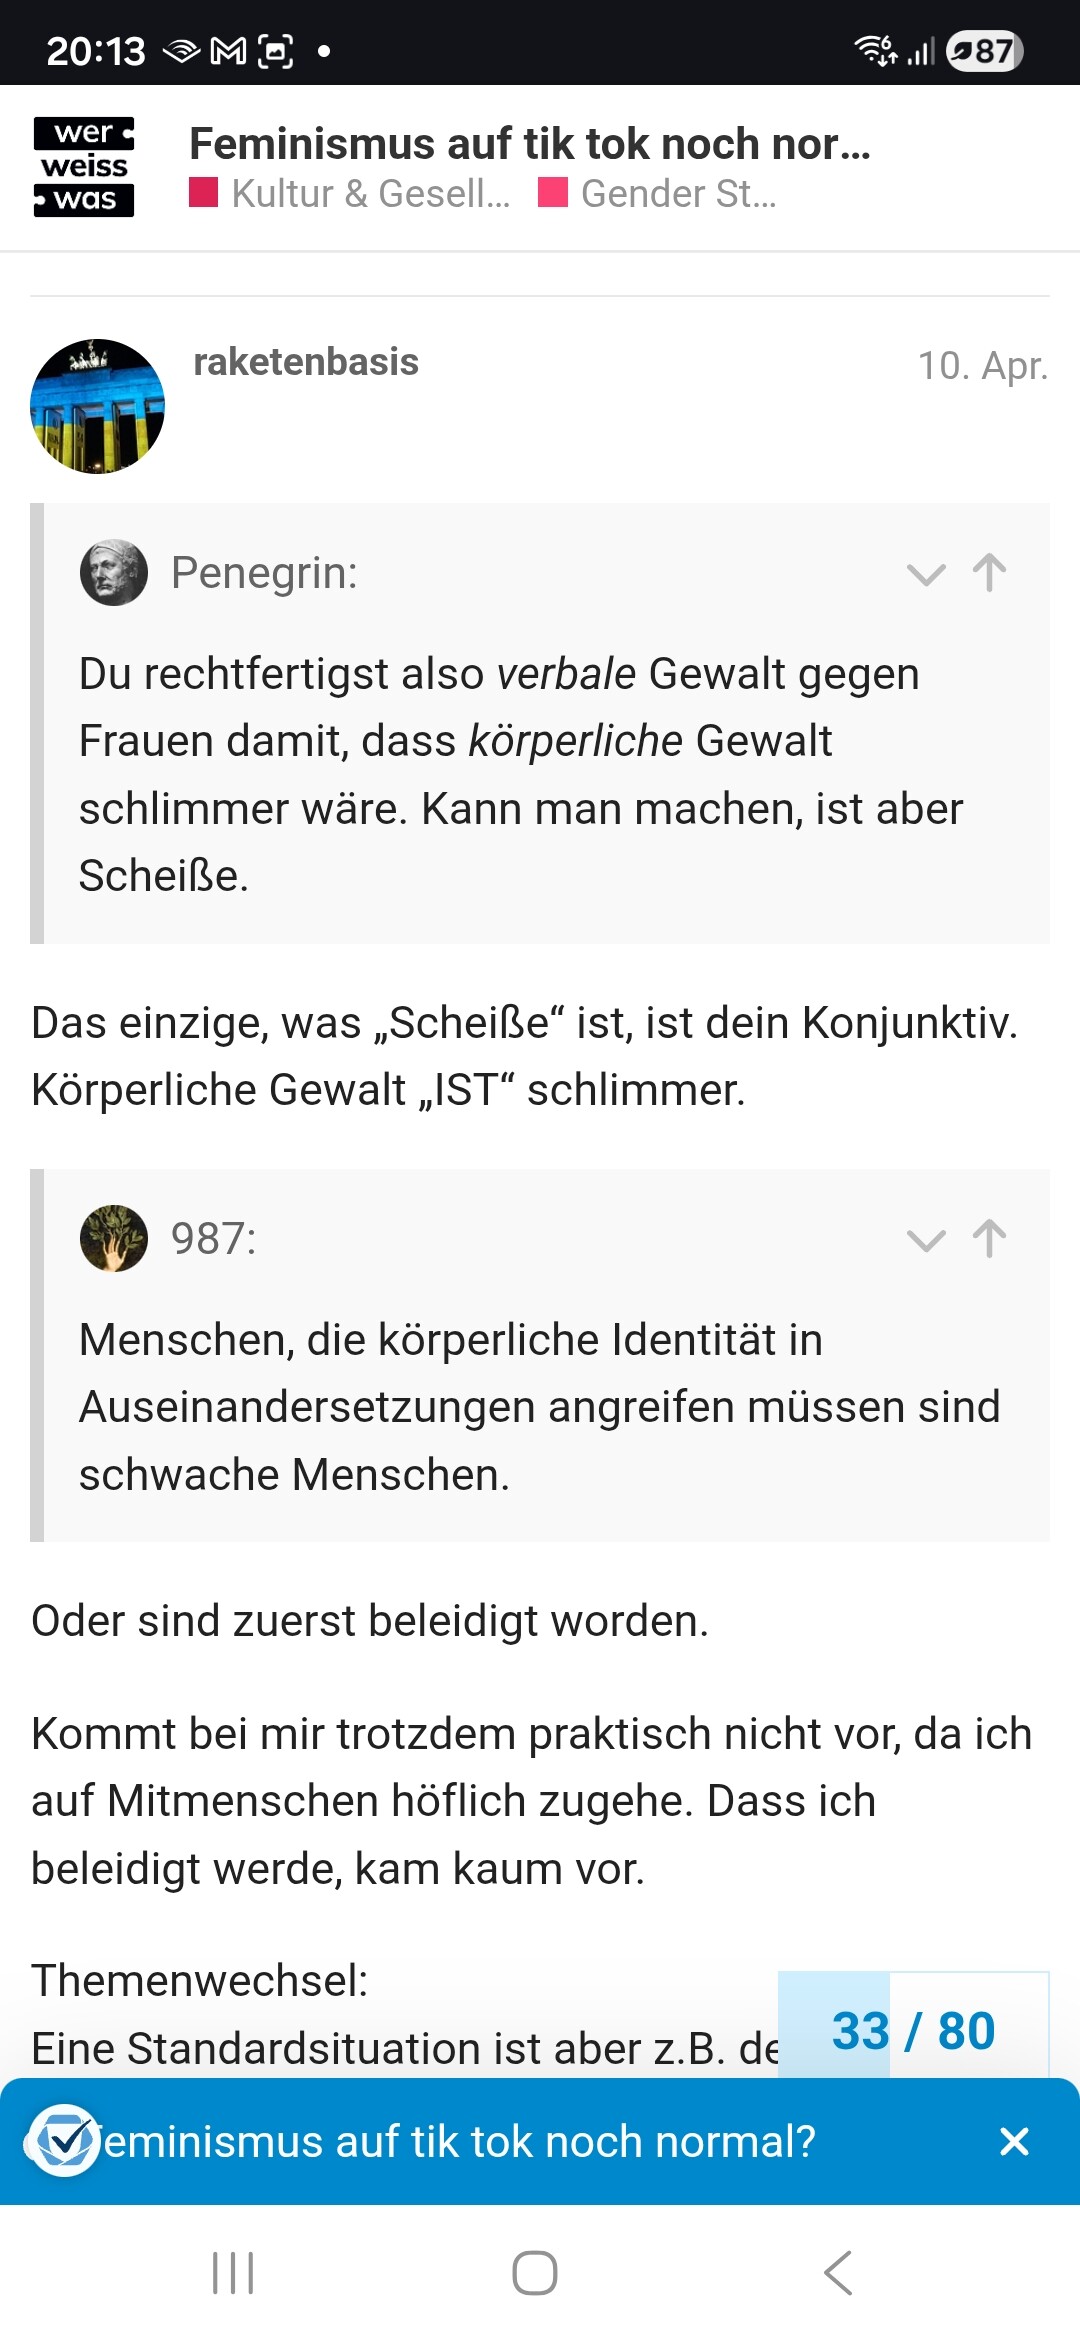Jump to Penegrin's original post arrow
Image resolution: width=1080 pixels, height=2340 pixels.
[x=989, y=573]
